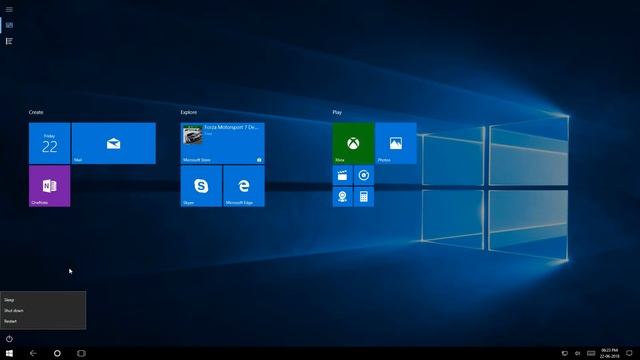The image size is (640, 360).
Task: Click the Windows Start button
Action: (9, 353)
